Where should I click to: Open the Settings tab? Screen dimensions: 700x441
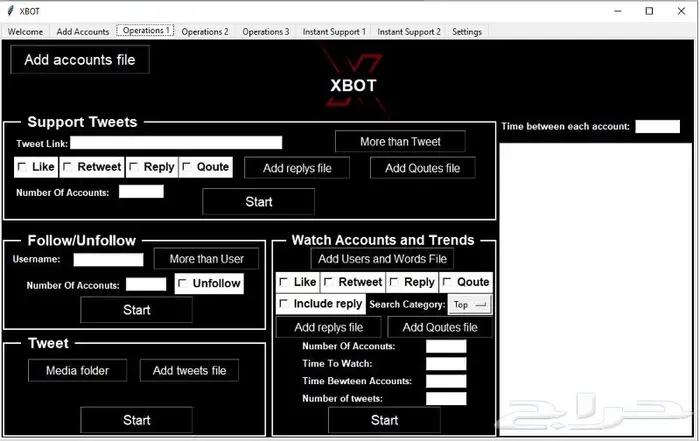coord(467,32)
